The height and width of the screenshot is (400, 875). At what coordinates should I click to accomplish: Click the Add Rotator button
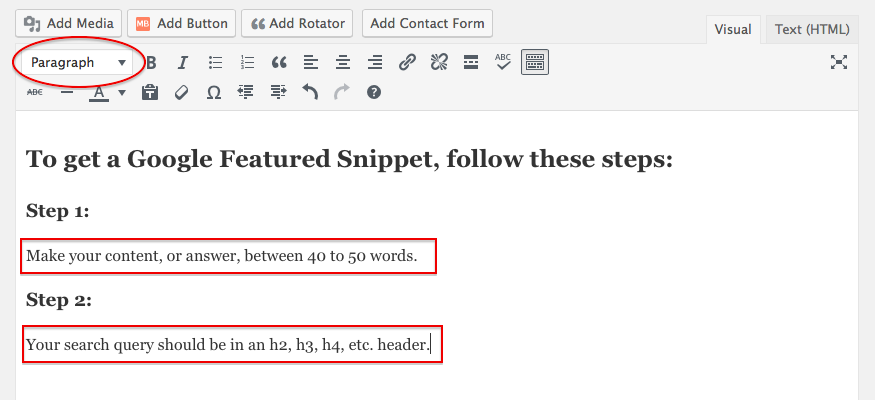[297, 23]
